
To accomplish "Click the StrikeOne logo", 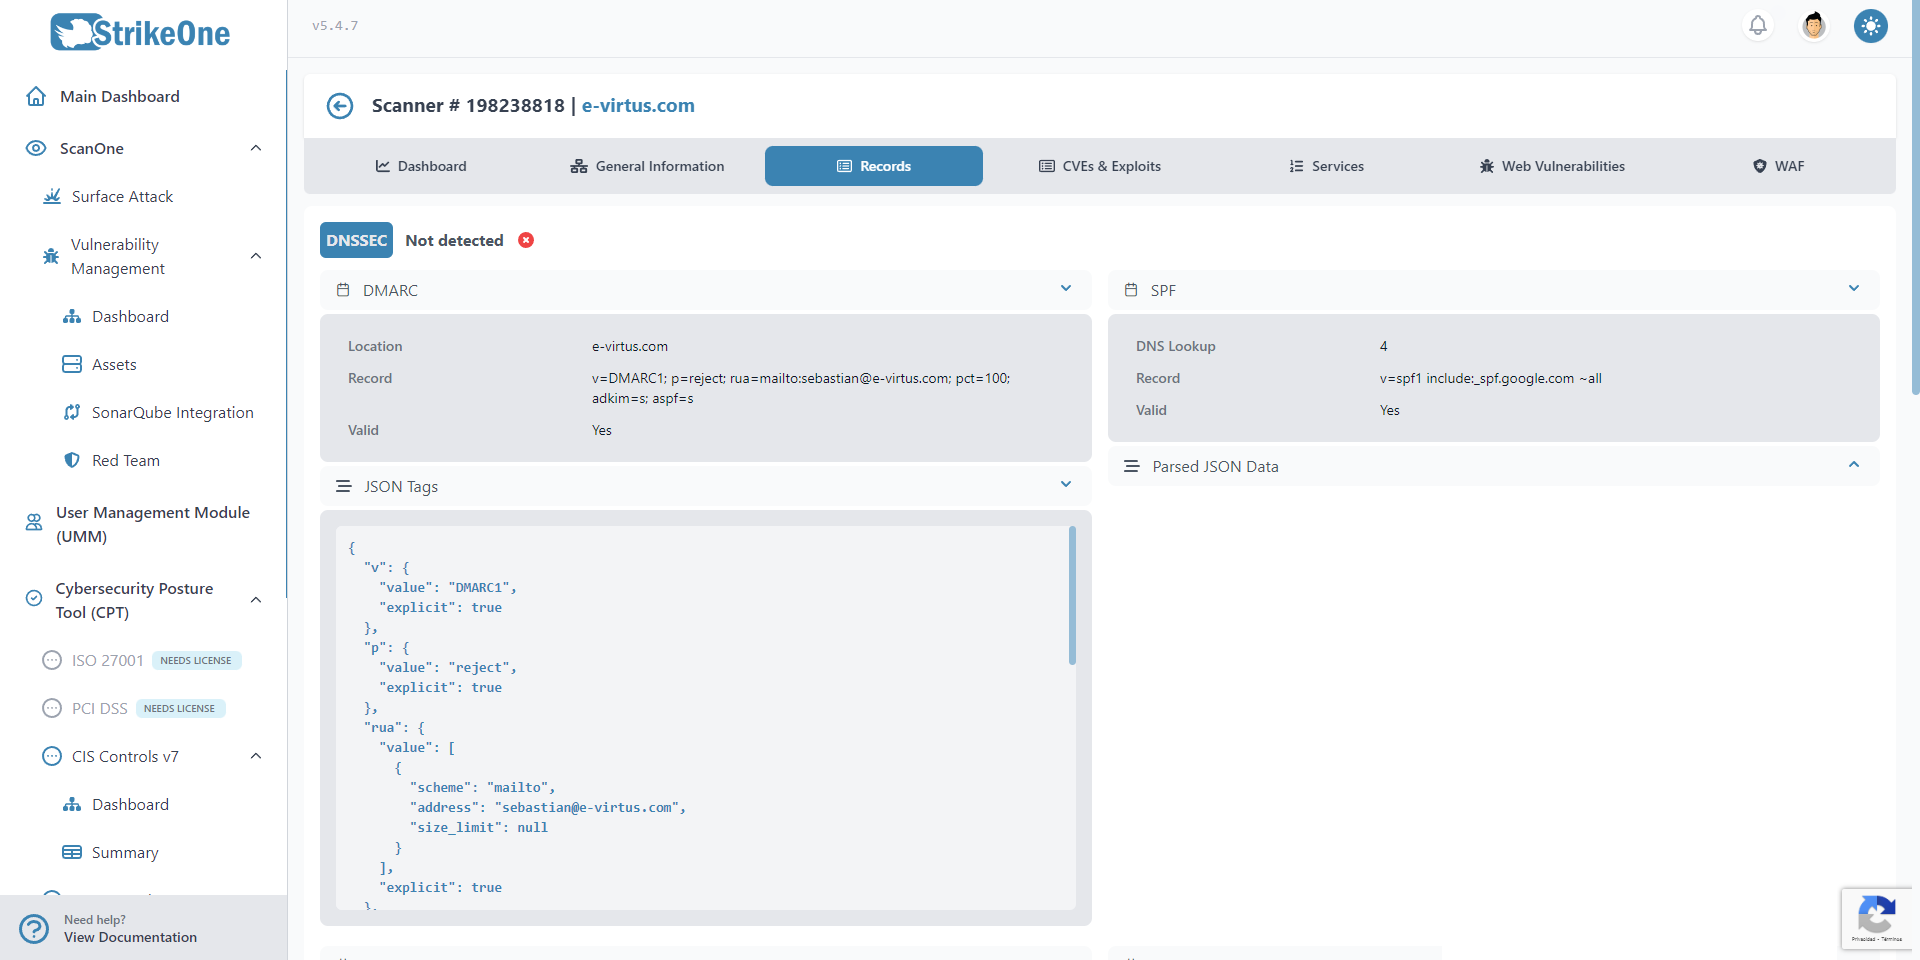I will coord(141,33).
